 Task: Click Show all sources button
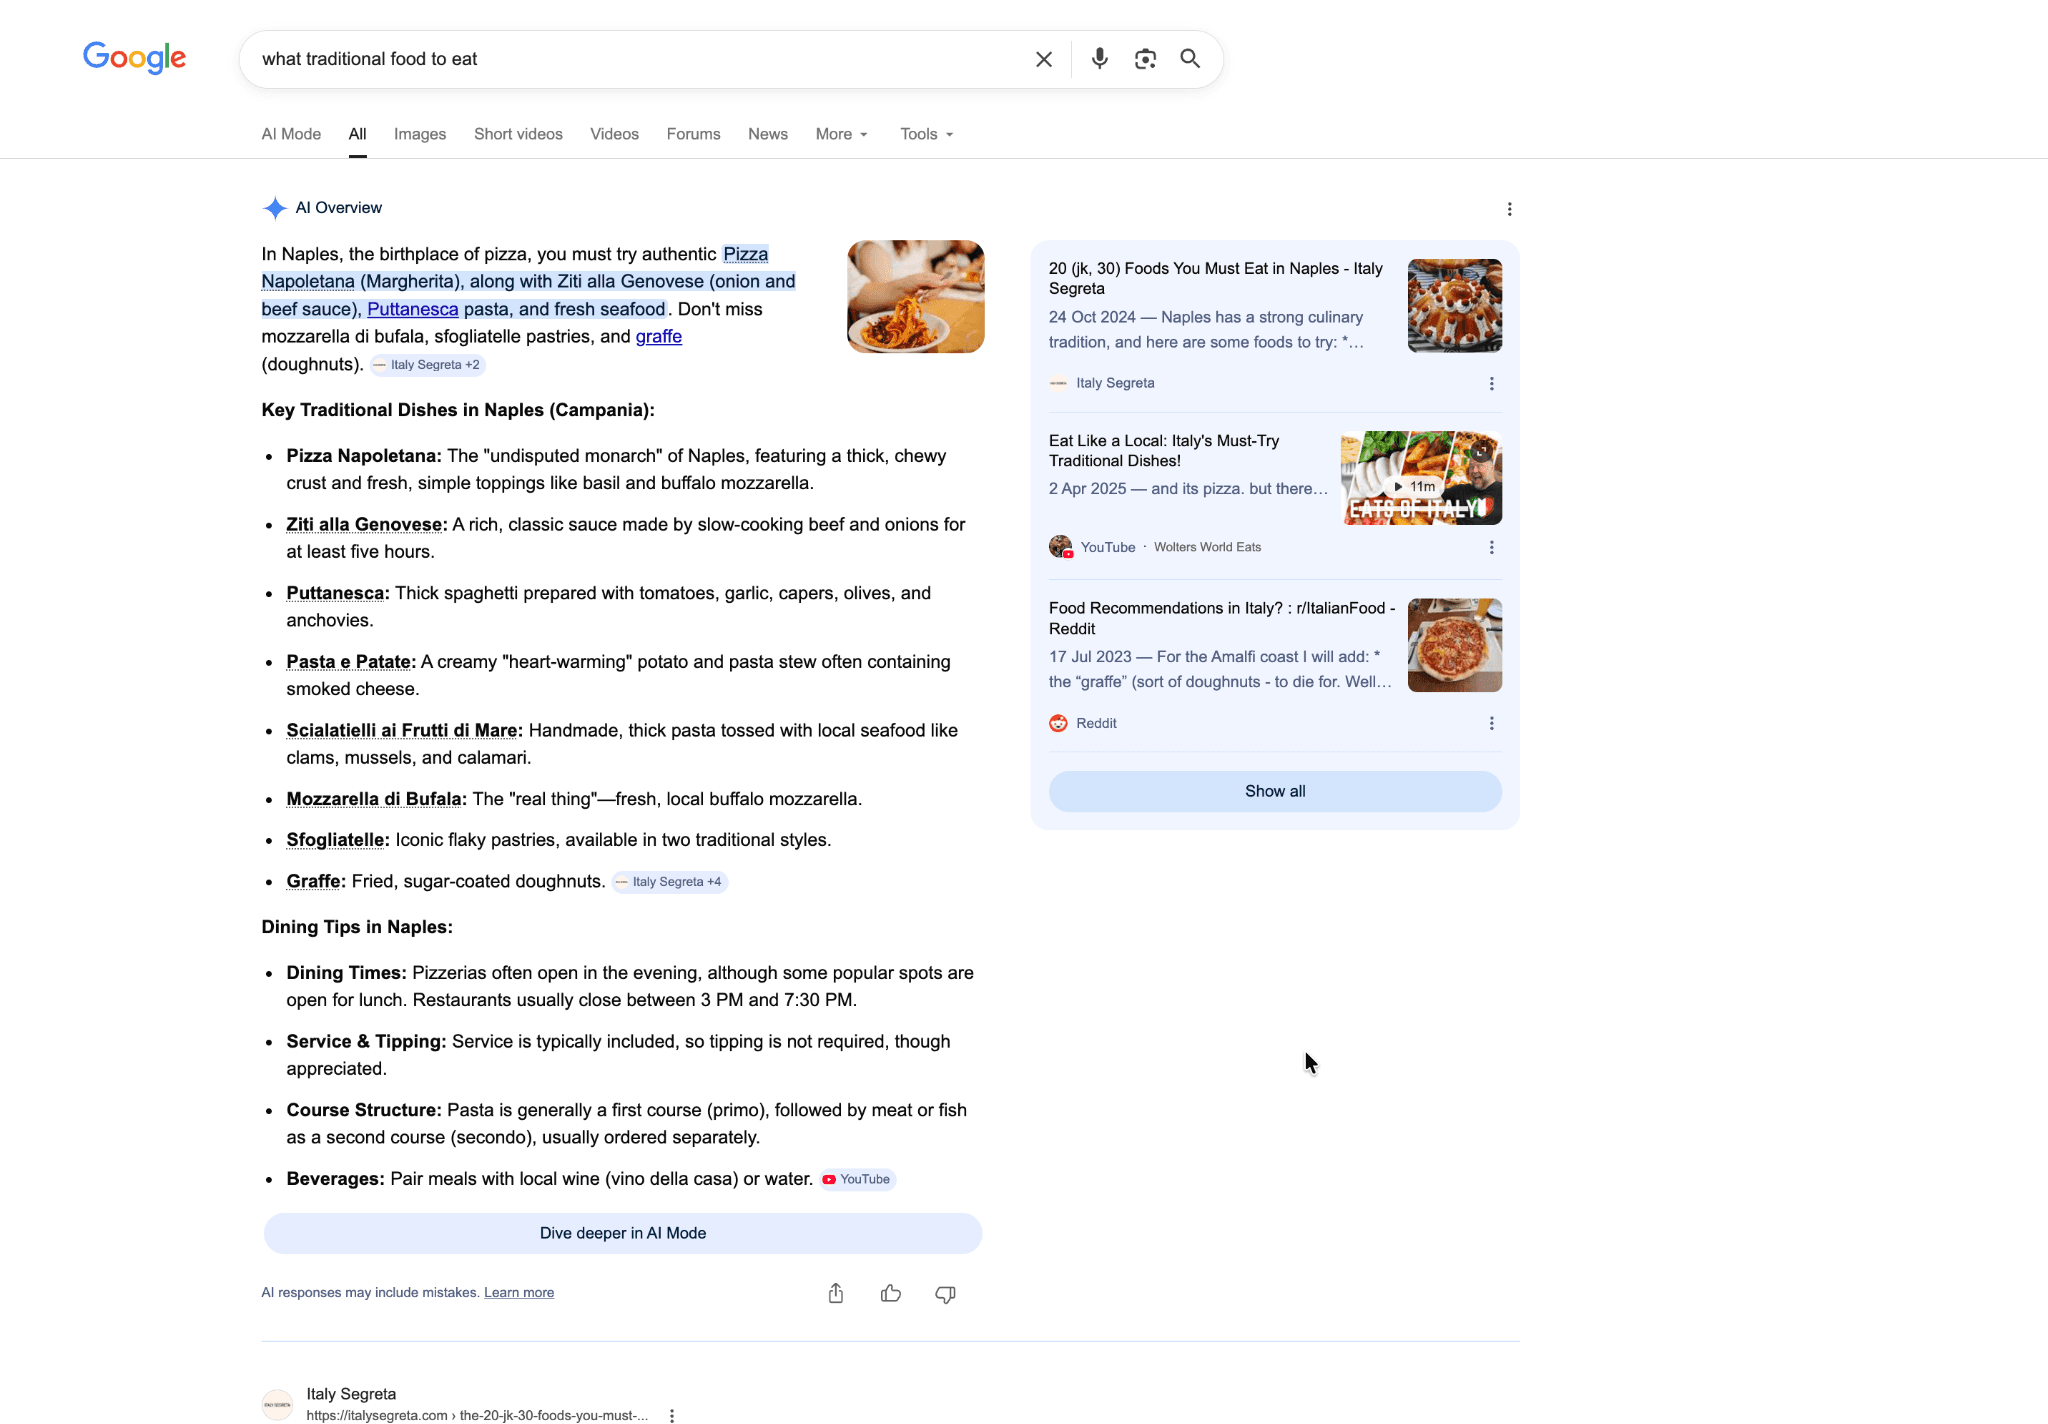tap(1274, 791)
